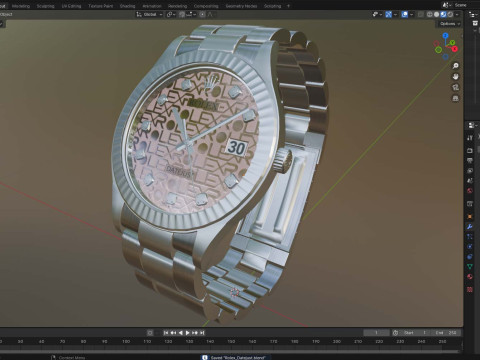
Task: Click the red X axis on the gizmo
Action: pyautogui.click(x=455, y=49)
